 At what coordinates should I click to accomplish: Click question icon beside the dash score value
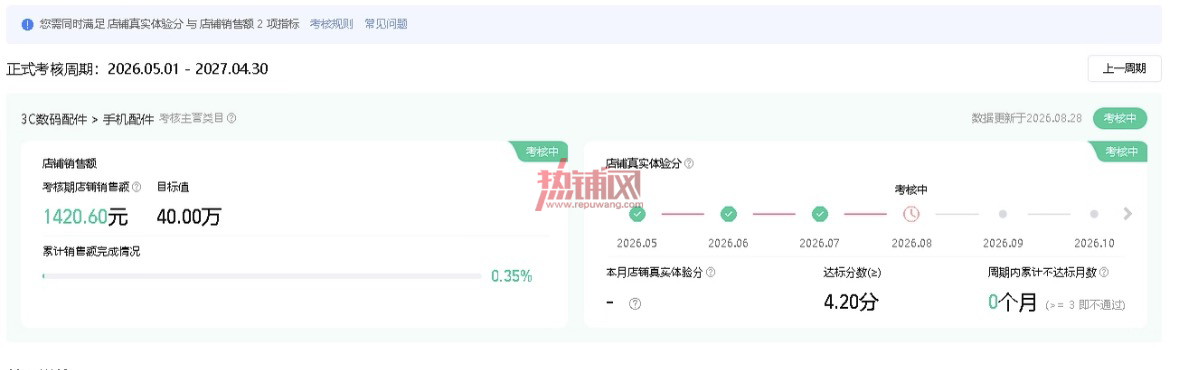(635, 304)
